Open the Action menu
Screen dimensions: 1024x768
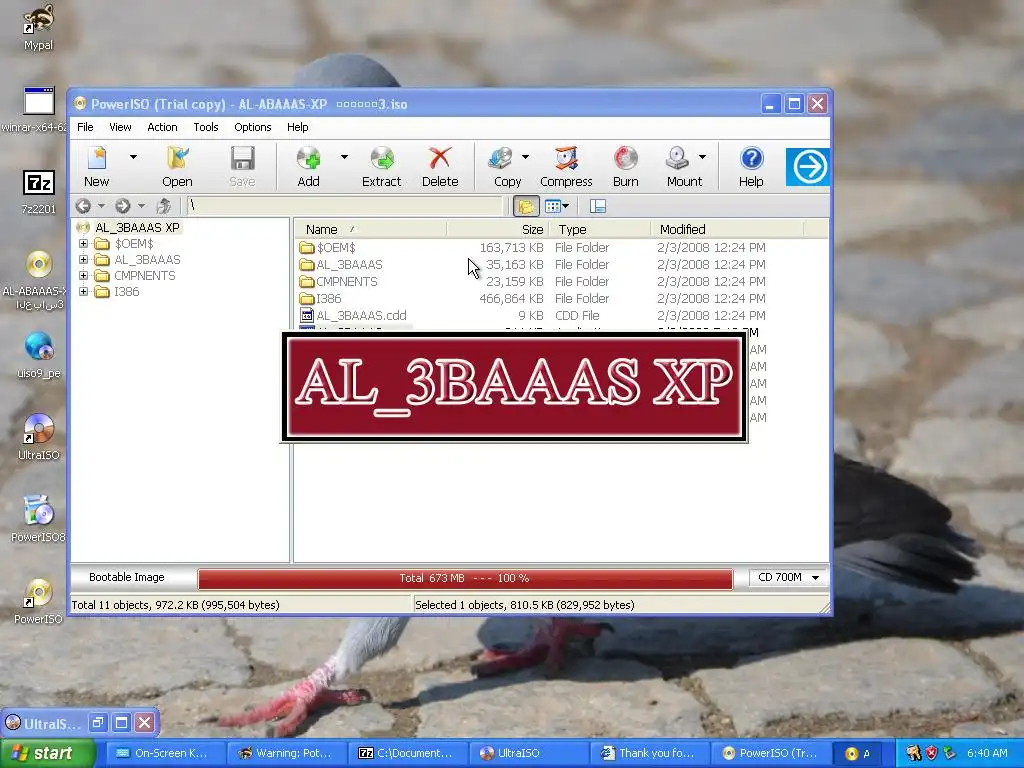point(162,127)
